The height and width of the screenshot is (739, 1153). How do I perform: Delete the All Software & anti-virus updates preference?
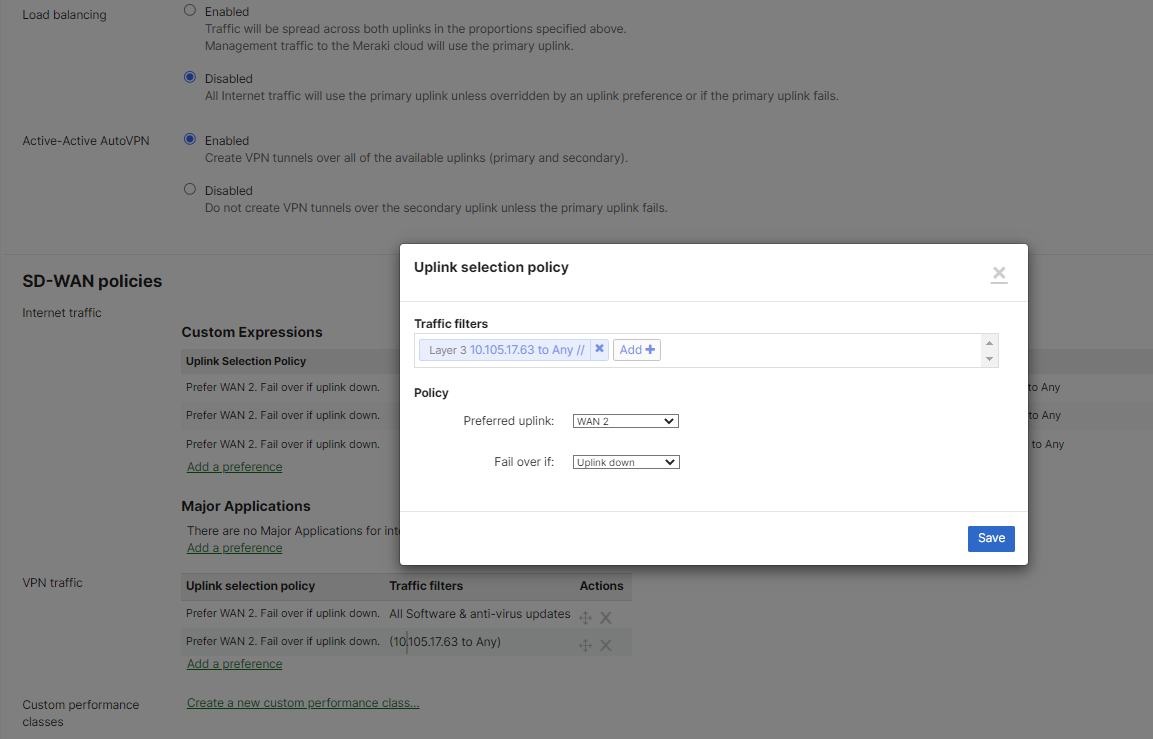point(605,618)
